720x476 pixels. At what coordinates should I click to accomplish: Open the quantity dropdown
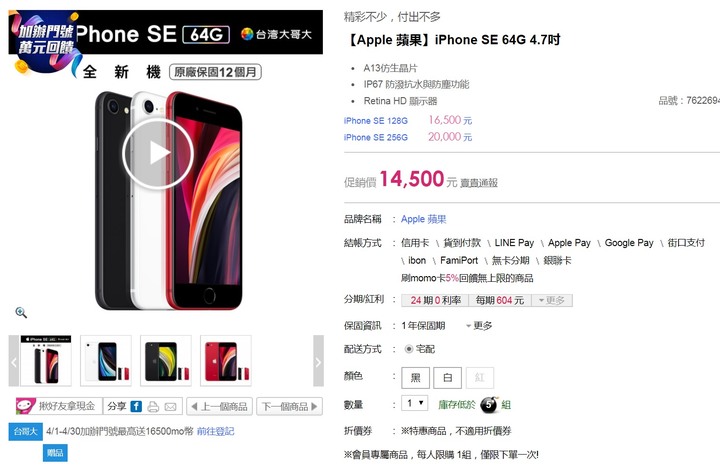click(x=415, y=403)
